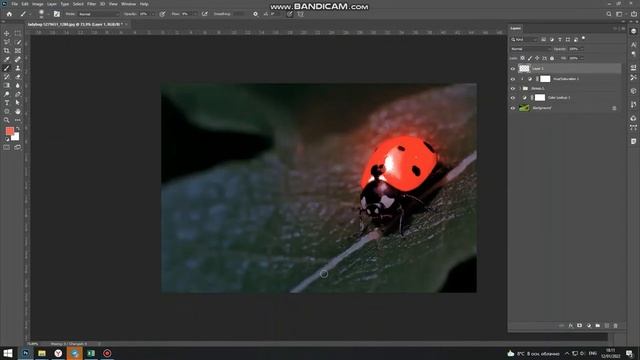This screenshot has width=640, height=360.
Task: Select the Dodge tool
Action: (7, 94)
